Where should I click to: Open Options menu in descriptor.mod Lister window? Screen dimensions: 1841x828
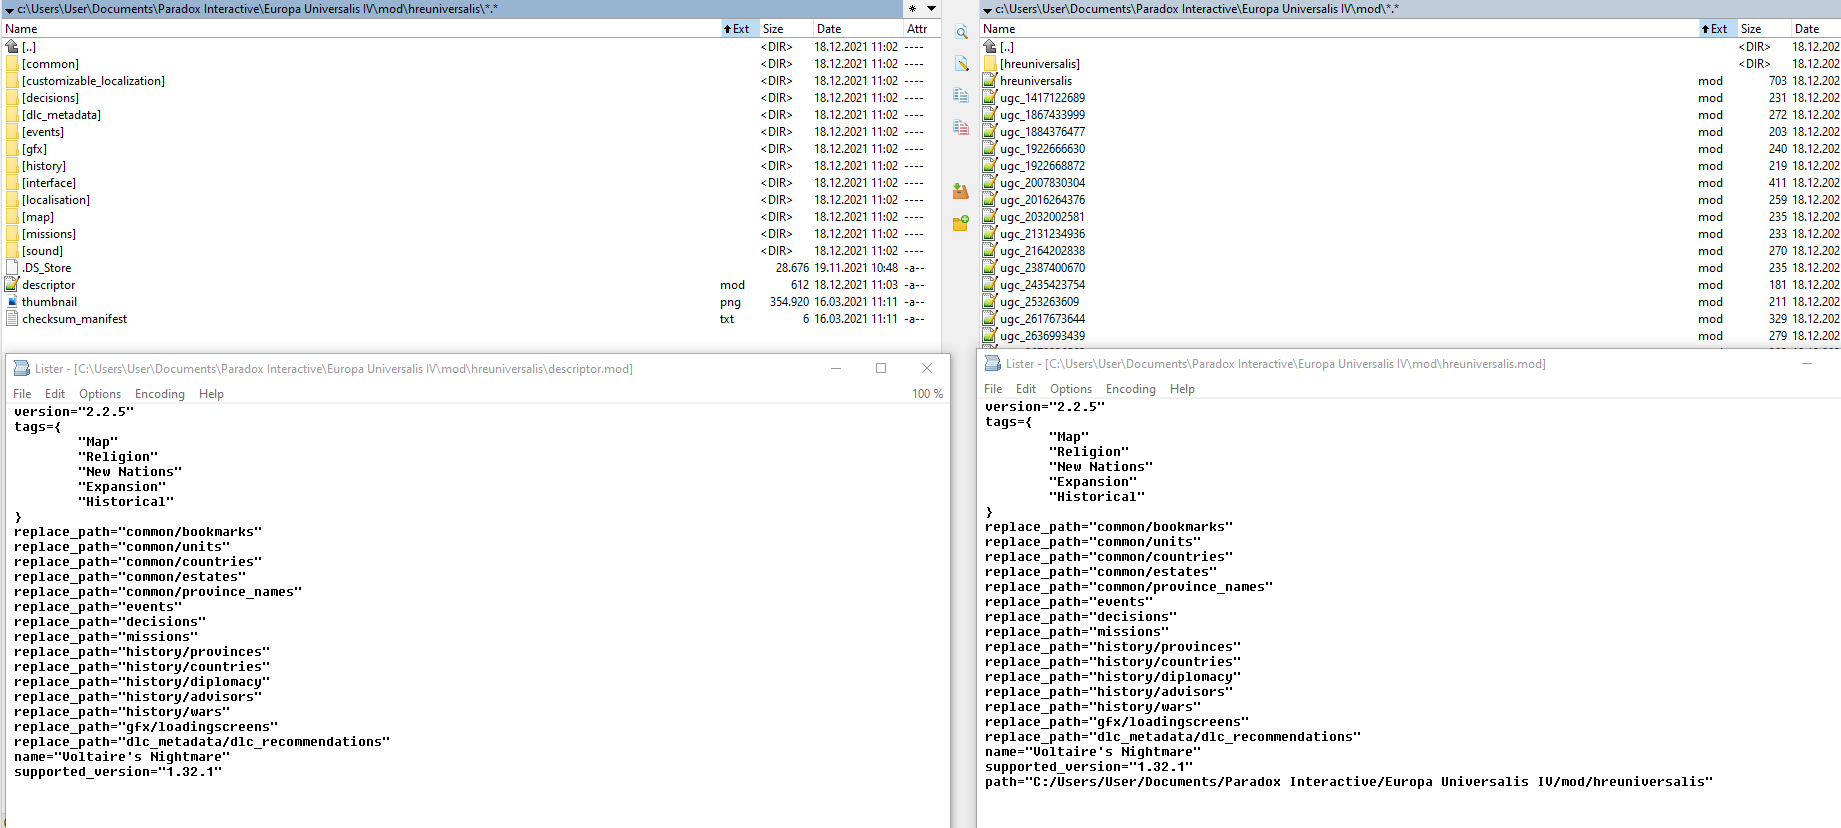100,394
